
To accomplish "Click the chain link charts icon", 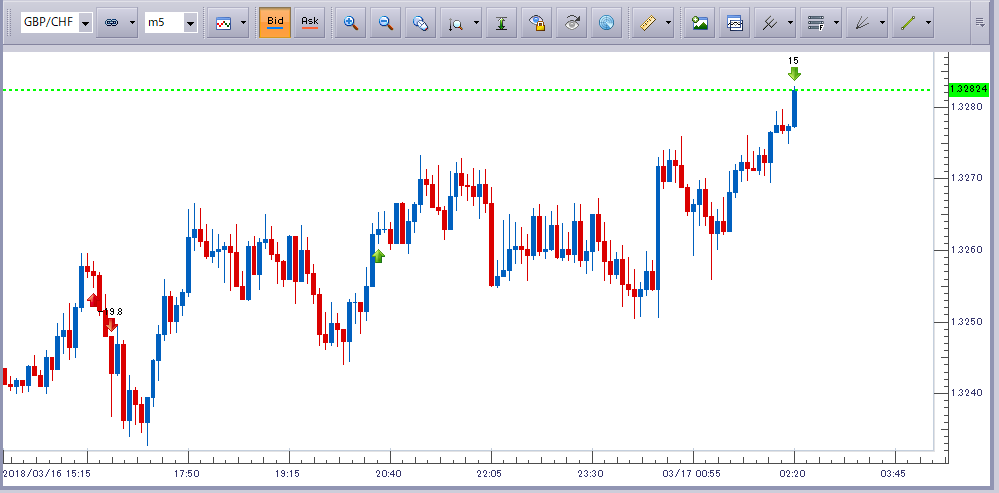I will click(111, 23).
